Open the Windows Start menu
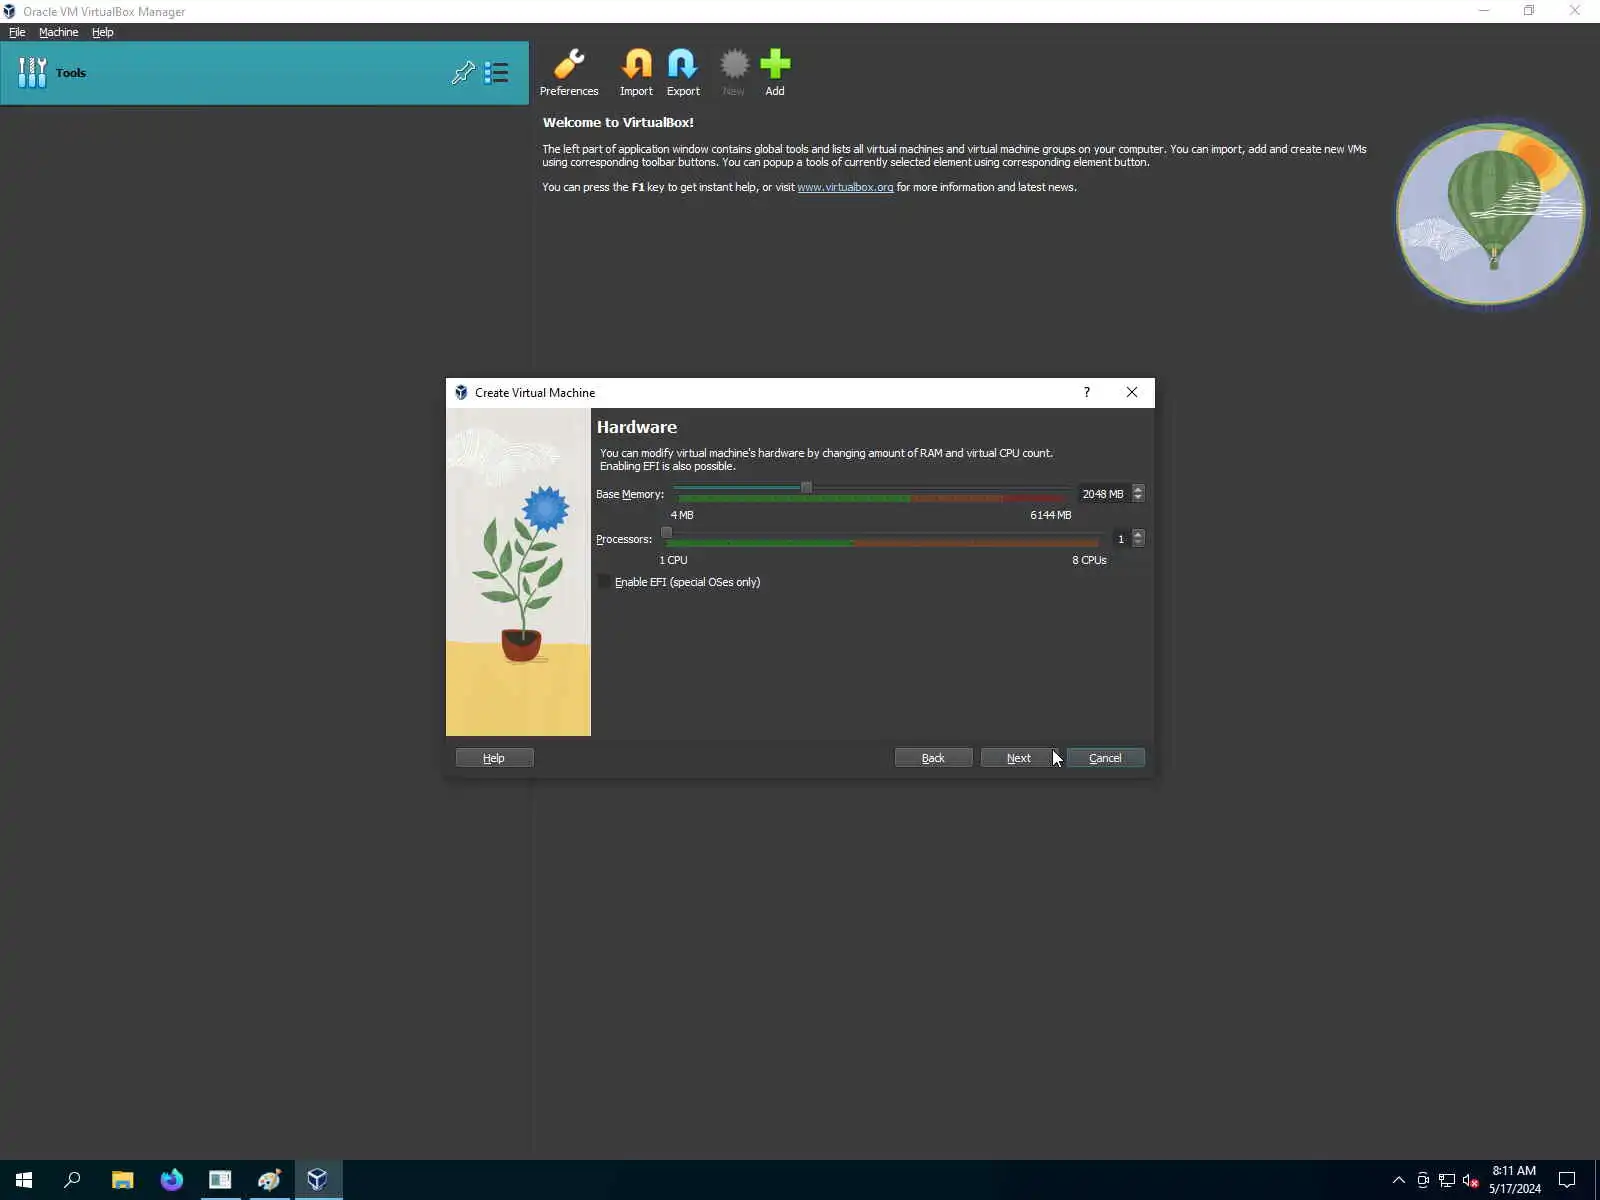Image resolution: width=1600 pixels, height=1200 pixels. pos(24,1180)
